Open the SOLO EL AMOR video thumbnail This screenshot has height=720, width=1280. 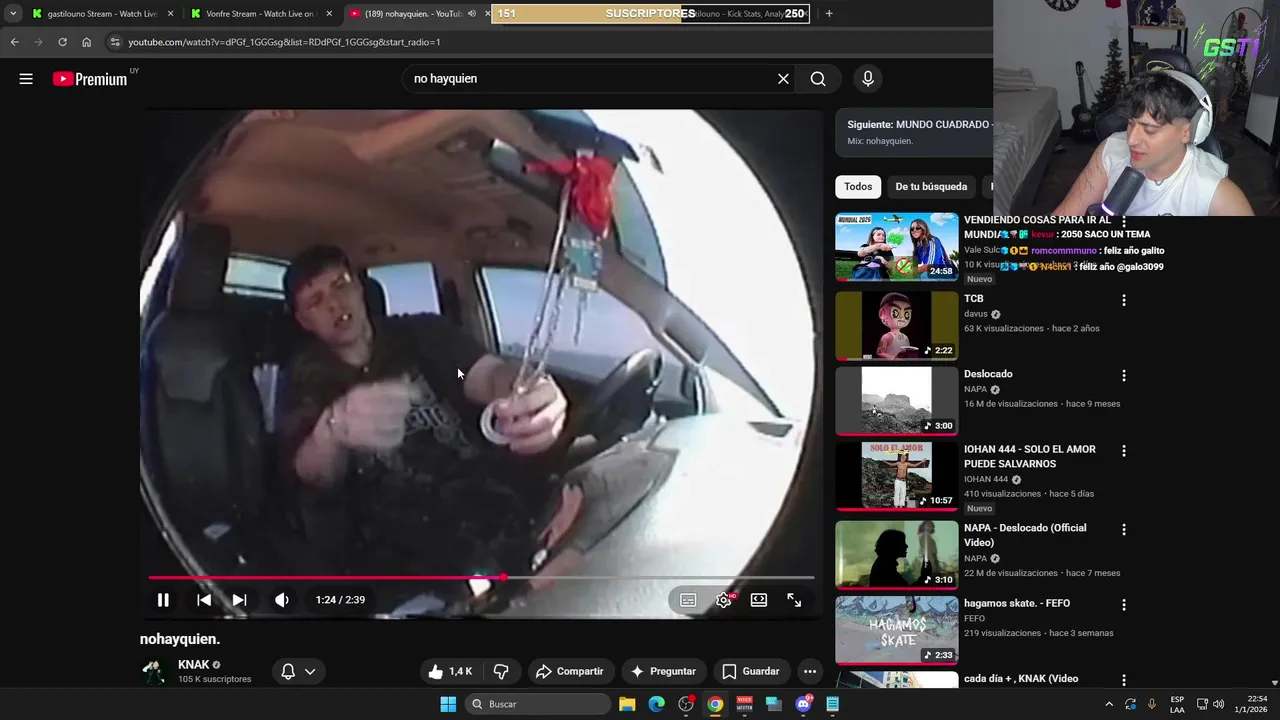897,476
